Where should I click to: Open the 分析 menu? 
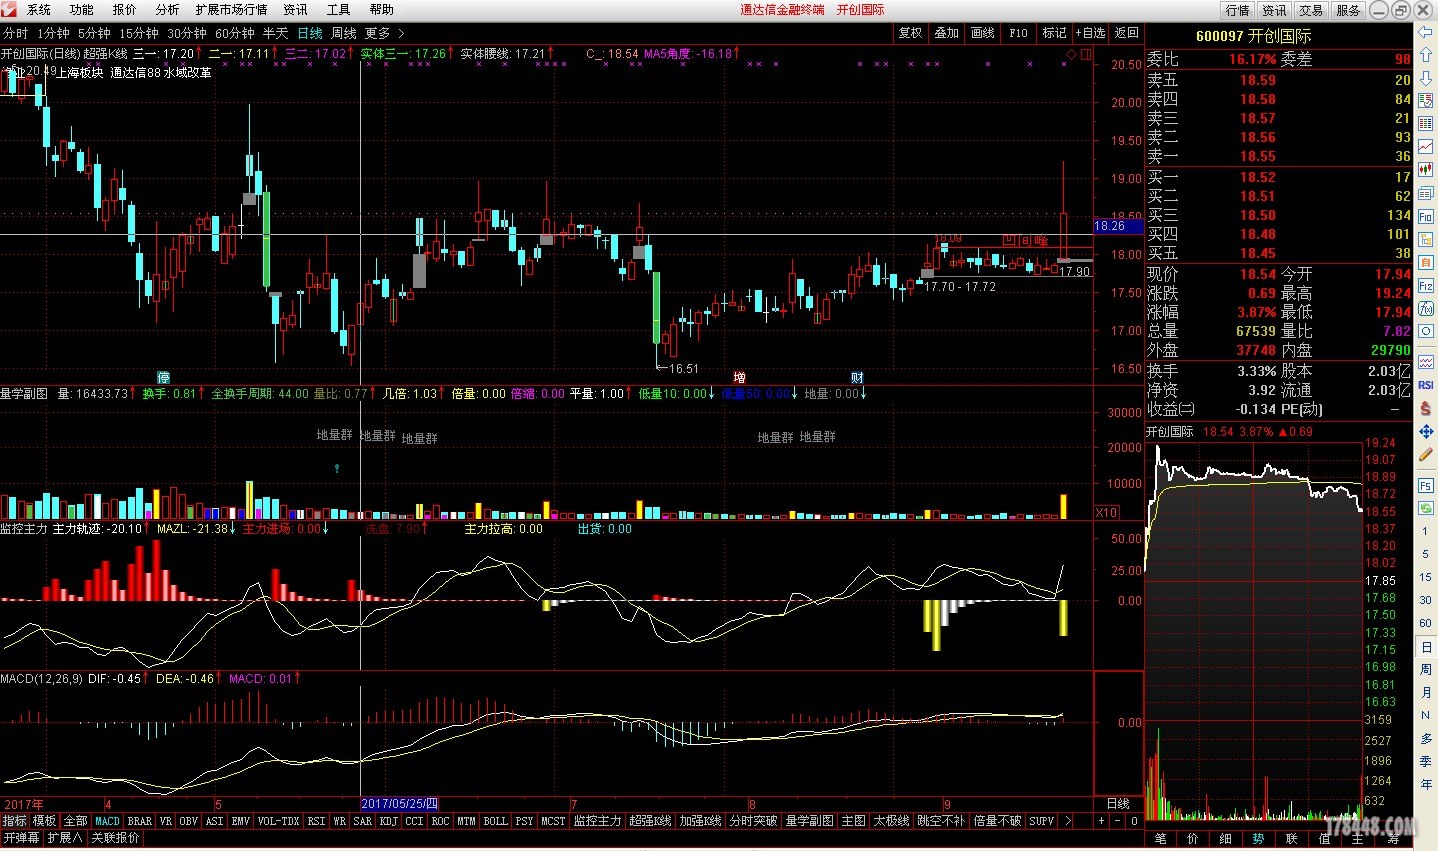(167, 10)
